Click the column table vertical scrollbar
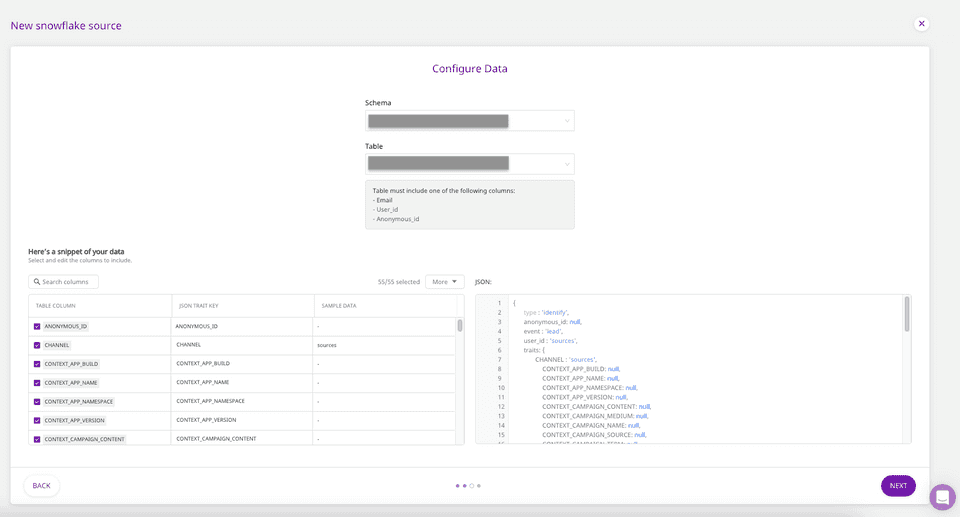 click(x=460, y=326)
